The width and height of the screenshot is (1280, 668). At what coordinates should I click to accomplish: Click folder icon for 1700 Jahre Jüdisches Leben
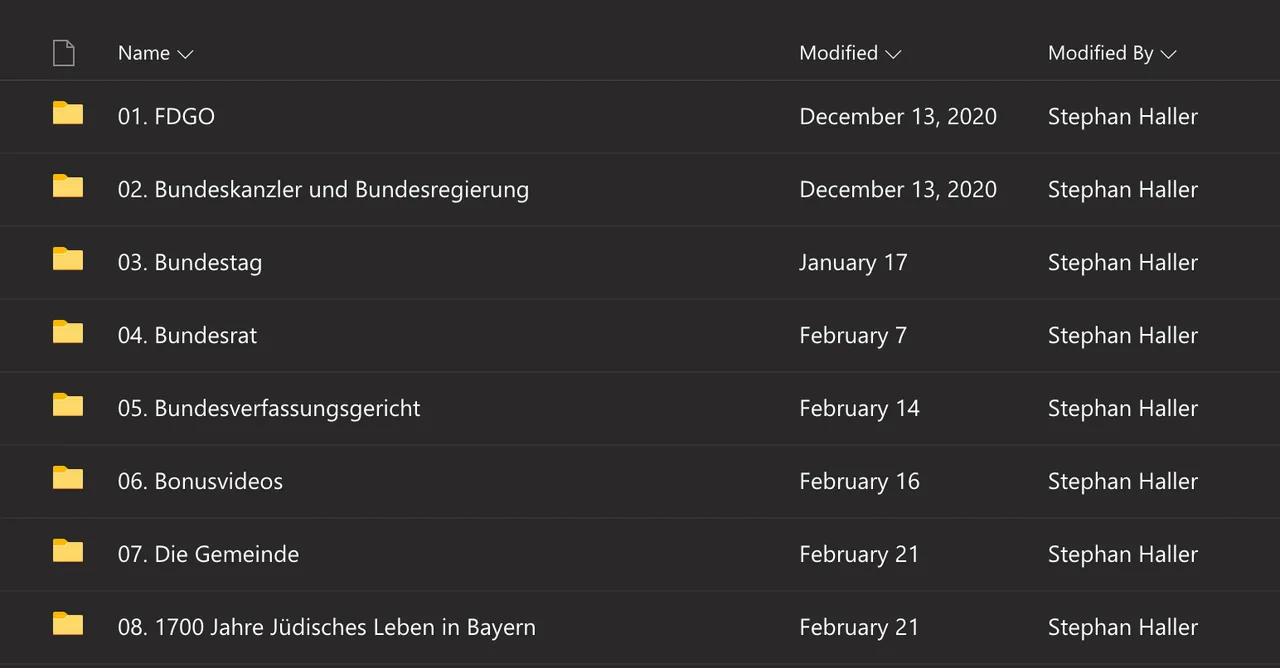[68, 624]
